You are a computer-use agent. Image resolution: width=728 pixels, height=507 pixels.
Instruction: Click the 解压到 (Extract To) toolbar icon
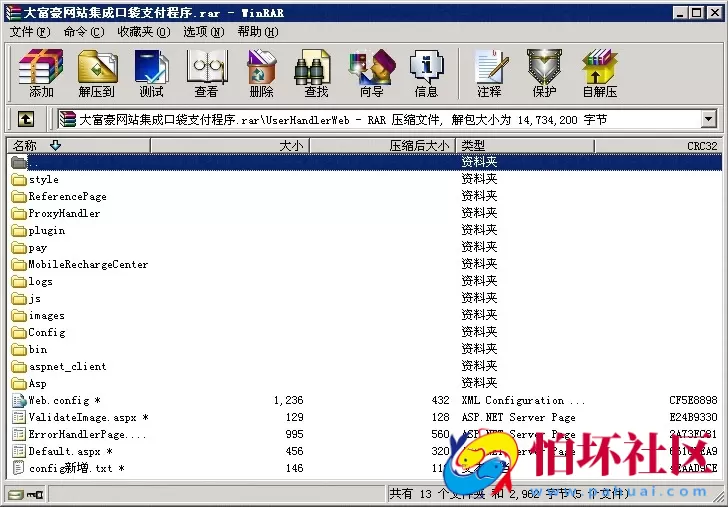97,73
